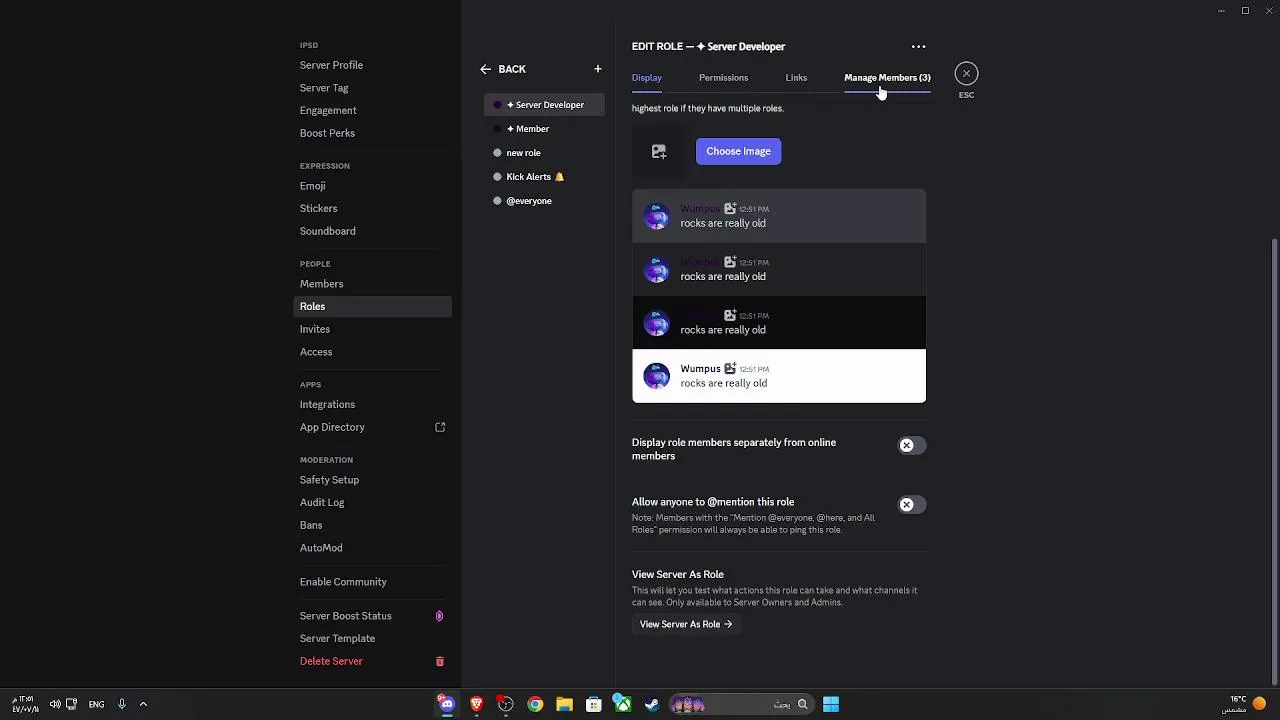Click View Server As Role link
The width and height of the screenshot is (1280, 720).
coord(686,624)
